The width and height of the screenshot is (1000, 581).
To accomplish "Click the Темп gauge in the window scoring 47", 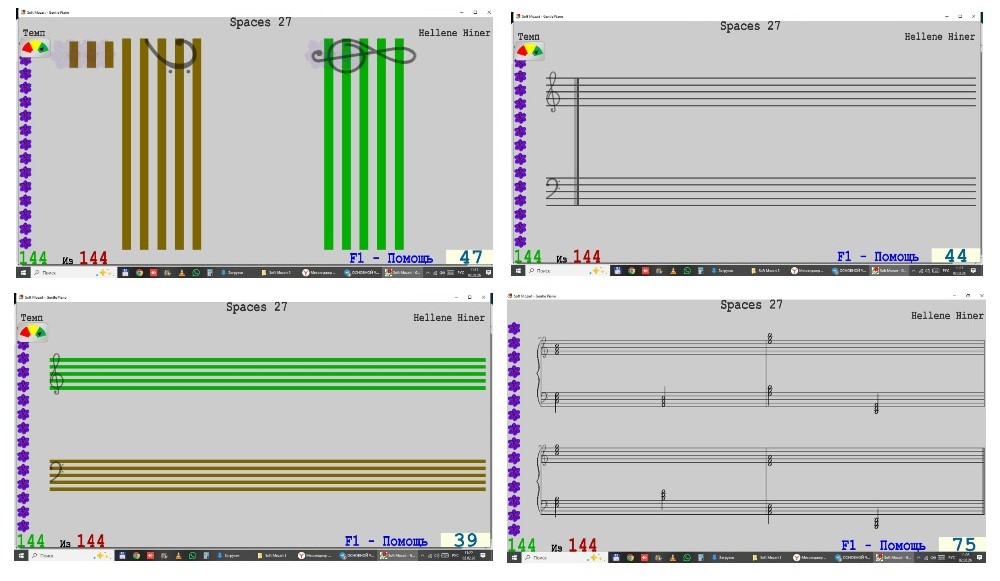I will click(x=34, y=47).
